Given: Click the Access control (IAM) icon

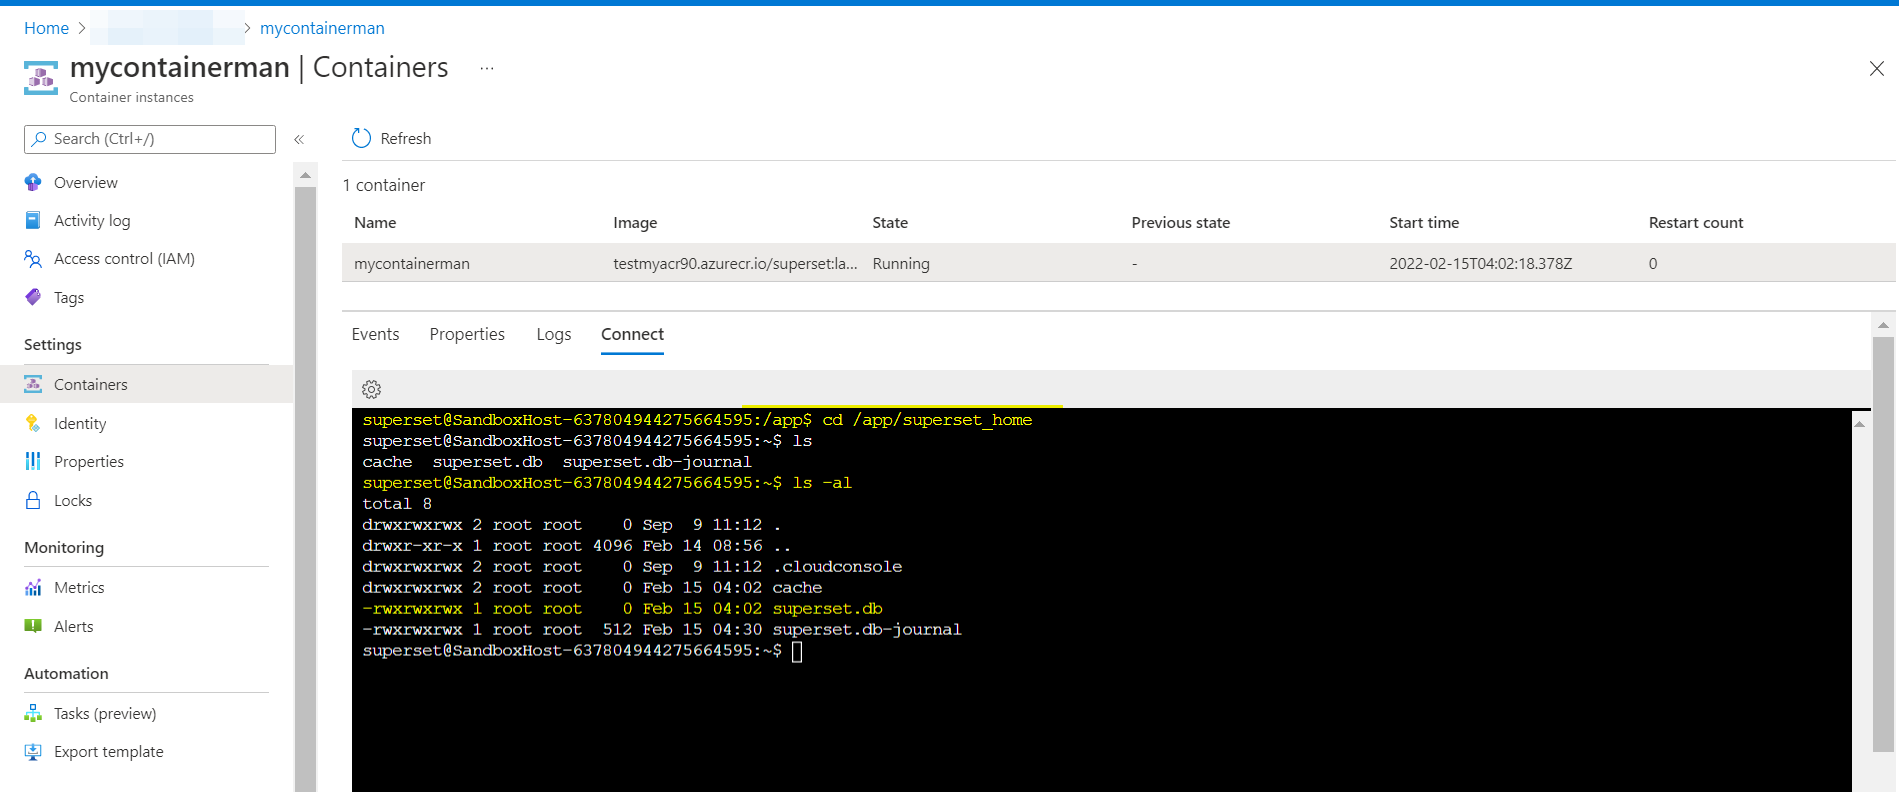Looking at the screenshot, I should 33,259.
